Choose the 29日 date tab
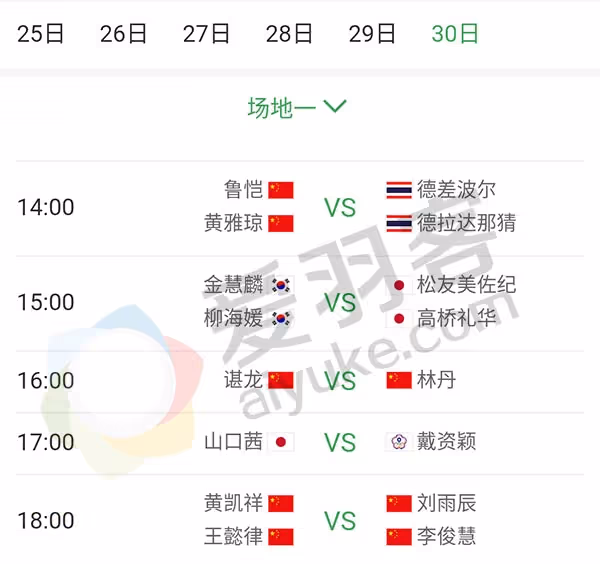This screenshot has height=564, width=600. coord(372,34)
